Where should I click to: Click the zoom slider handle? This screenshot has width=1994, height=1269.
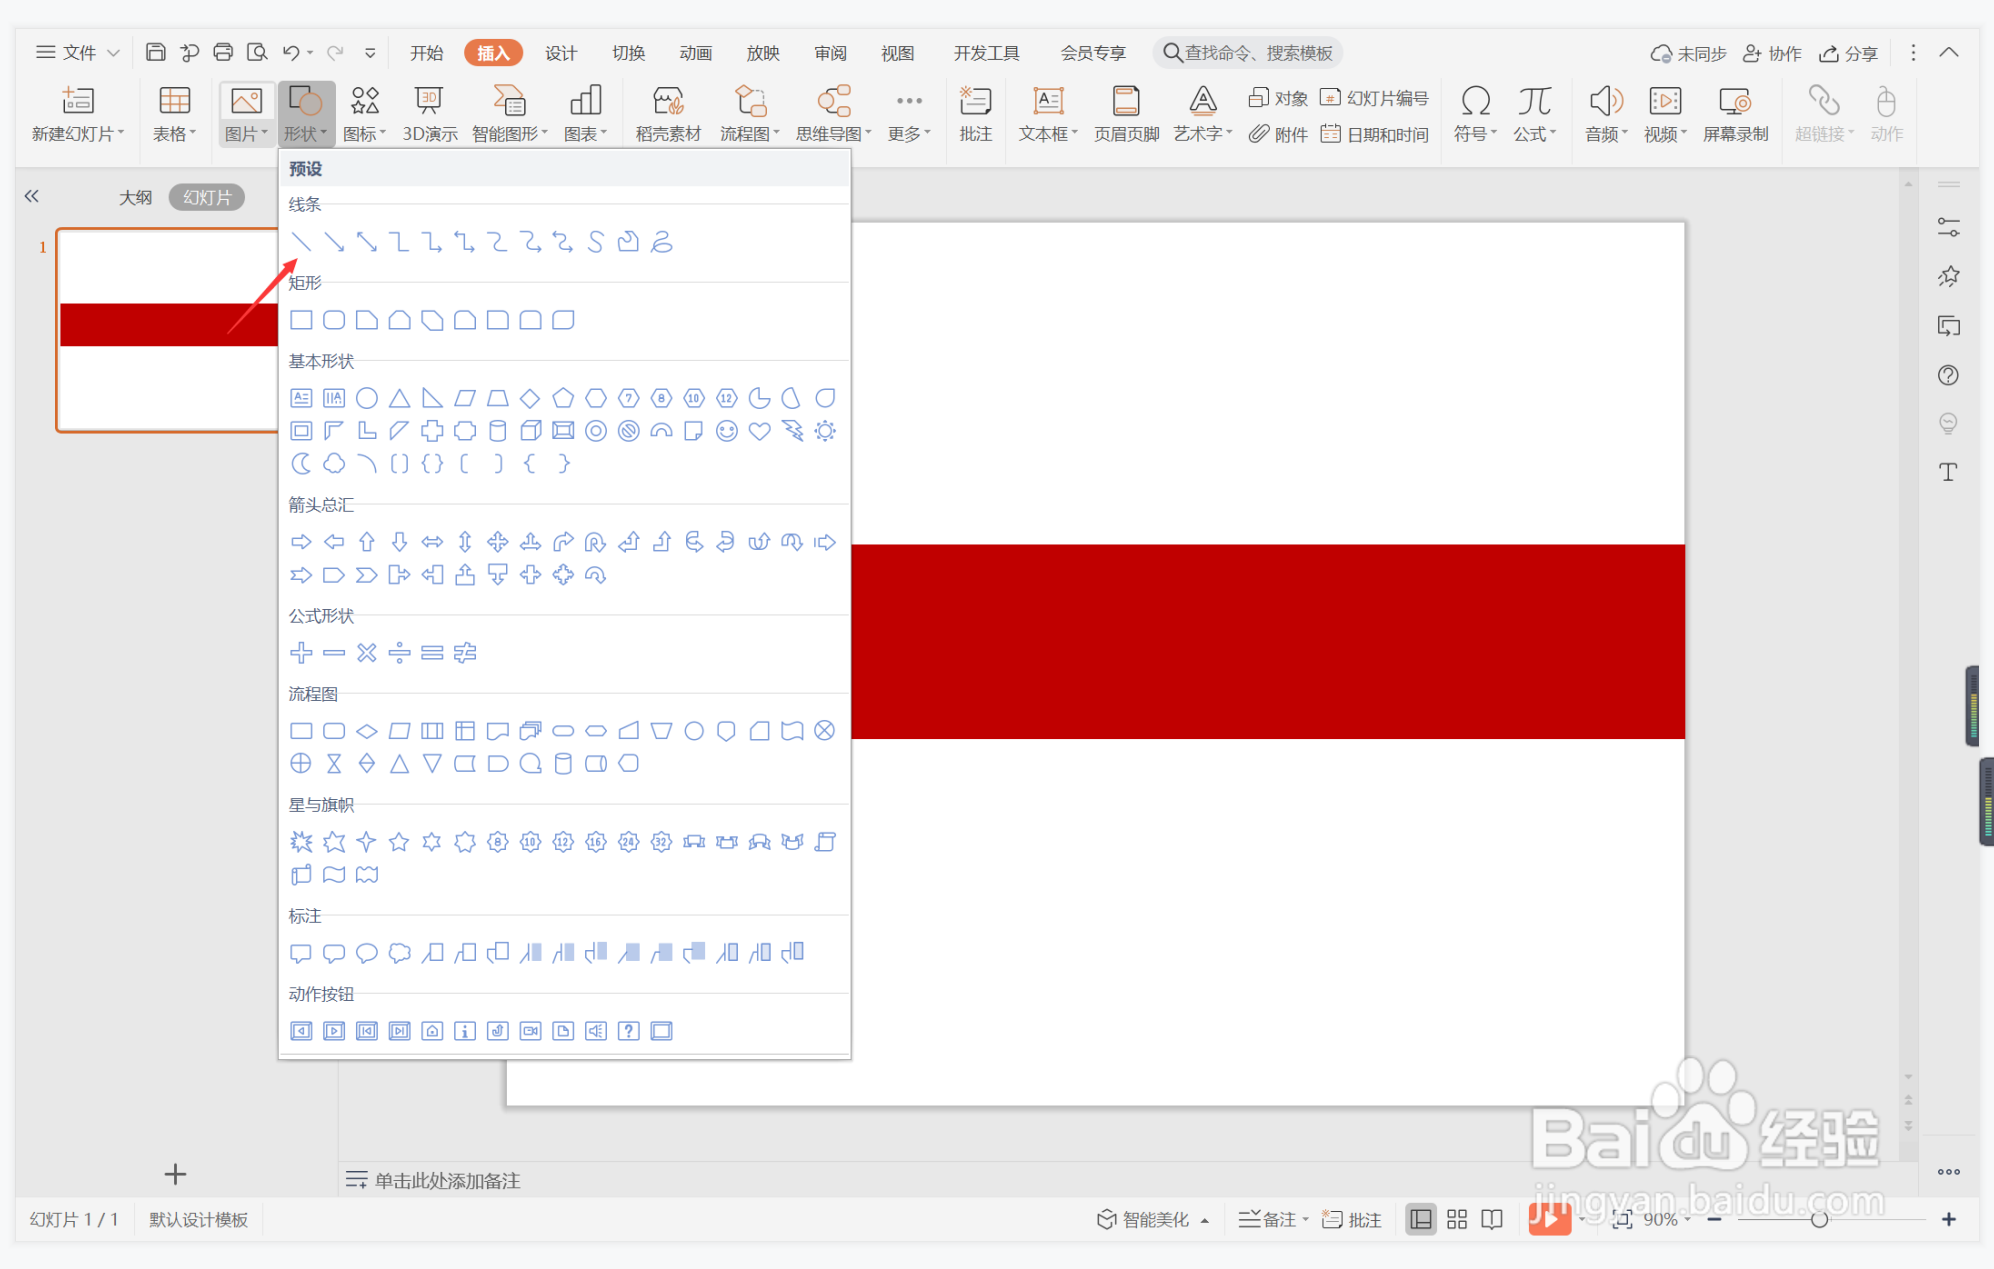[1819, 1219]
